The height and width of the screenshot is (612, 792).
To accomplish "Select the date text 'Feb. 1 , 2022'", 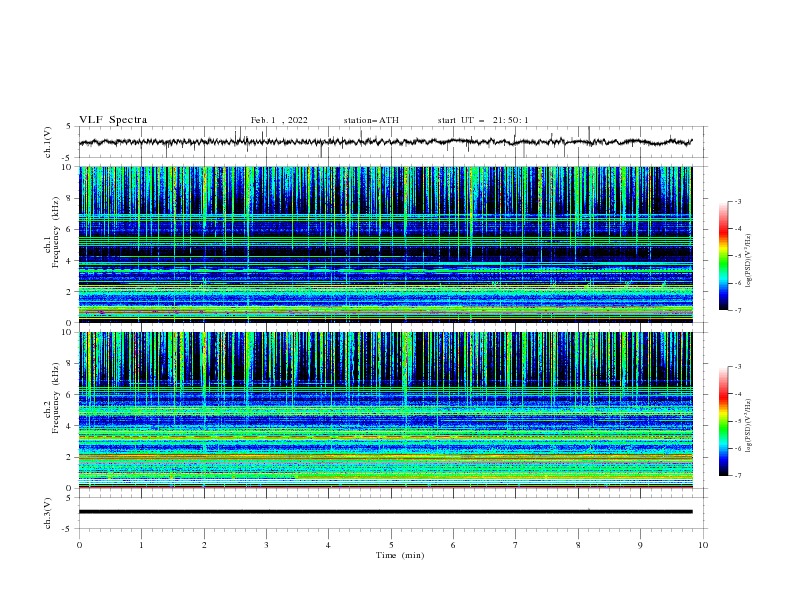I will (x=279, y=120).
